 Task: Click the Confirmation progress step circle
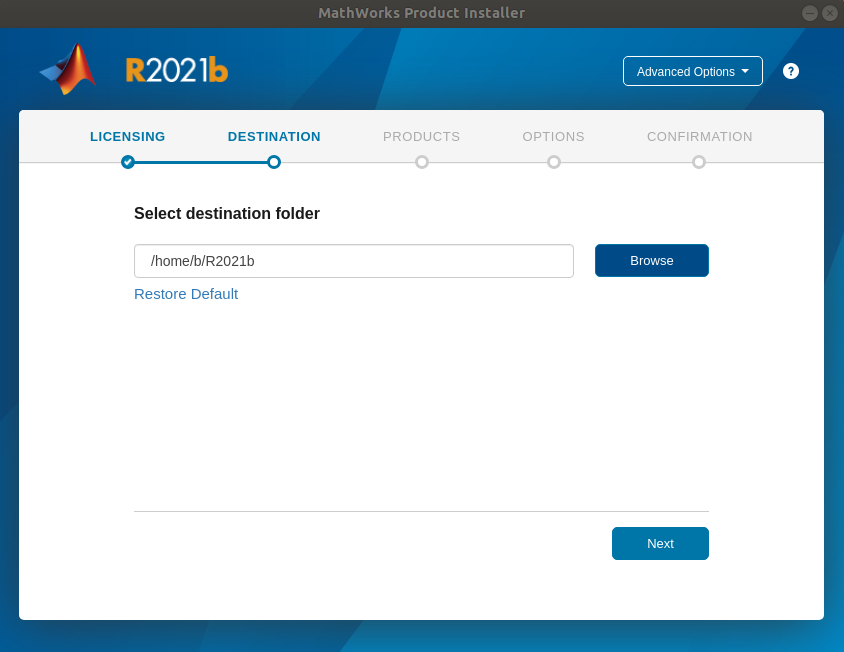pos(699,162)
